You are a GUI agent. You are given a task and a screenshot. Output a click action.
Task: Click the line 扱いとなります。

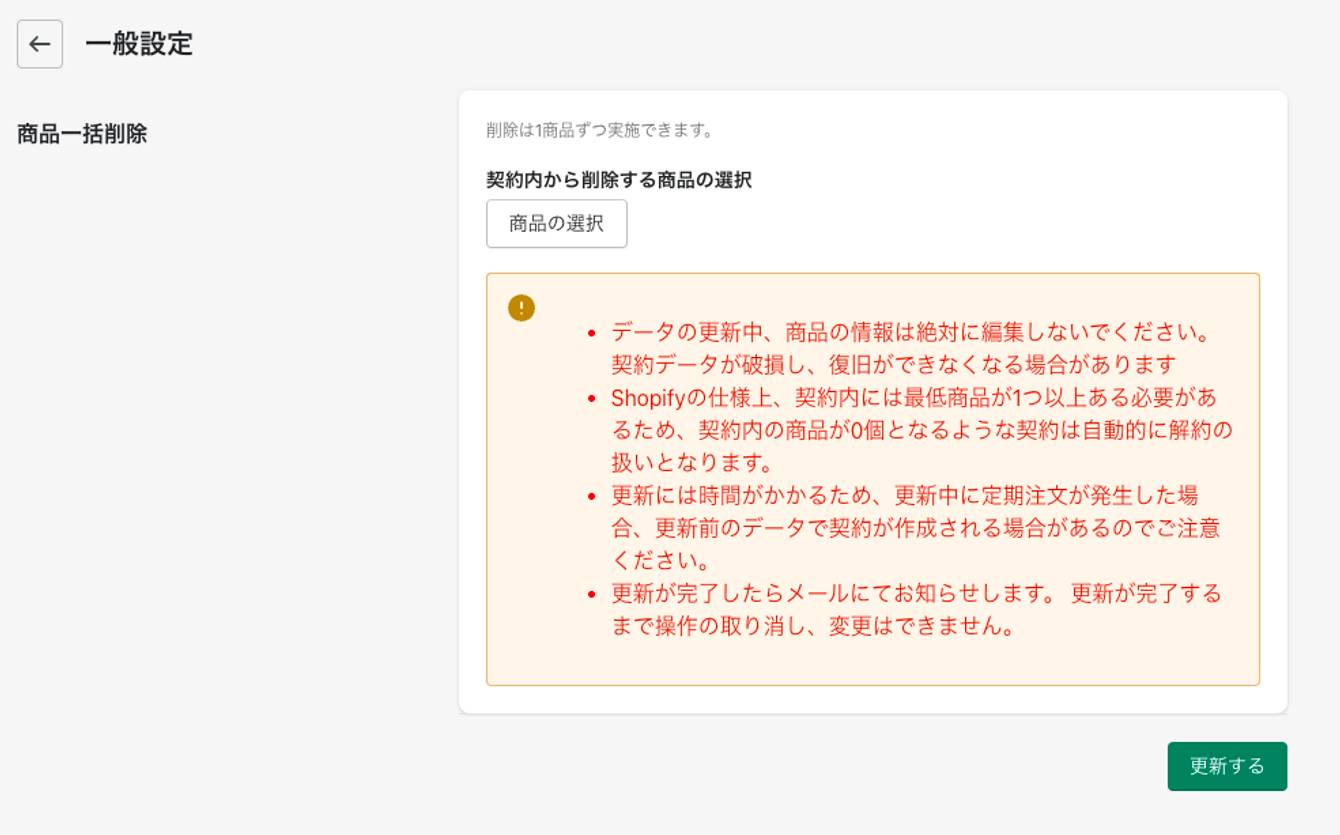pos(692,463)
